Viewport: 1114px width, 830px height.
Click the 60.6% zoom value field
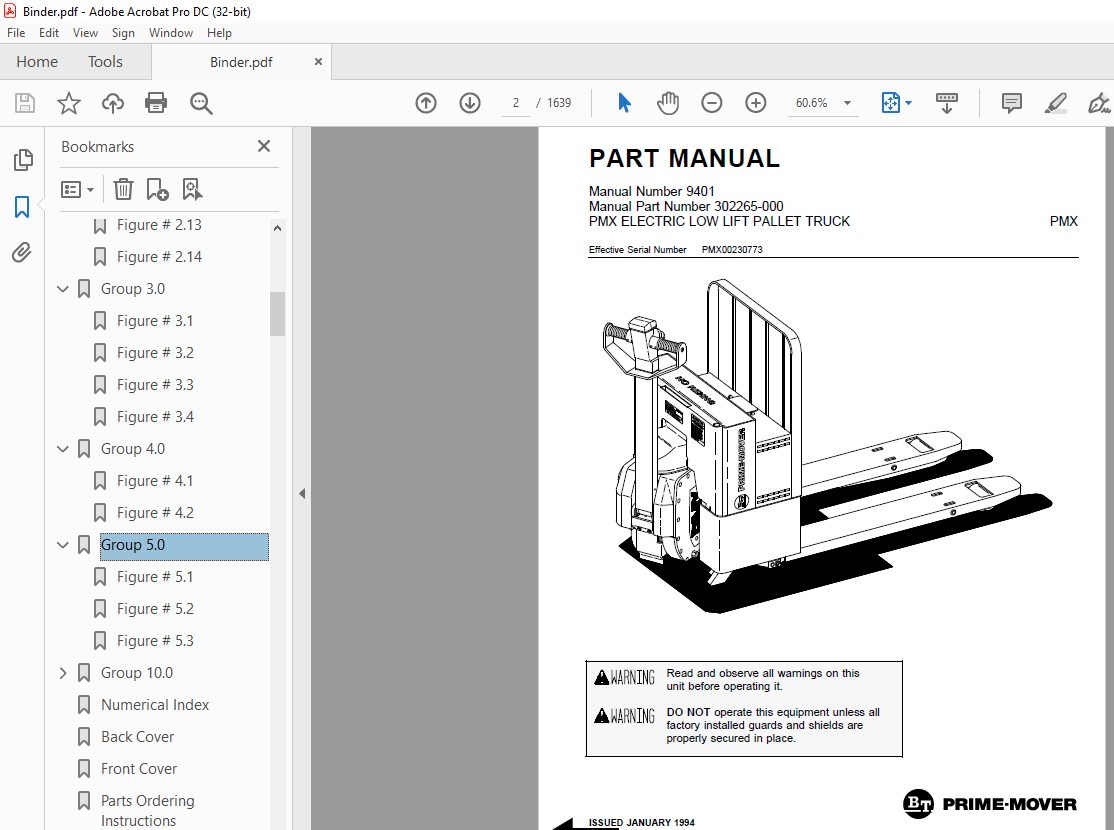pos(811,103)
